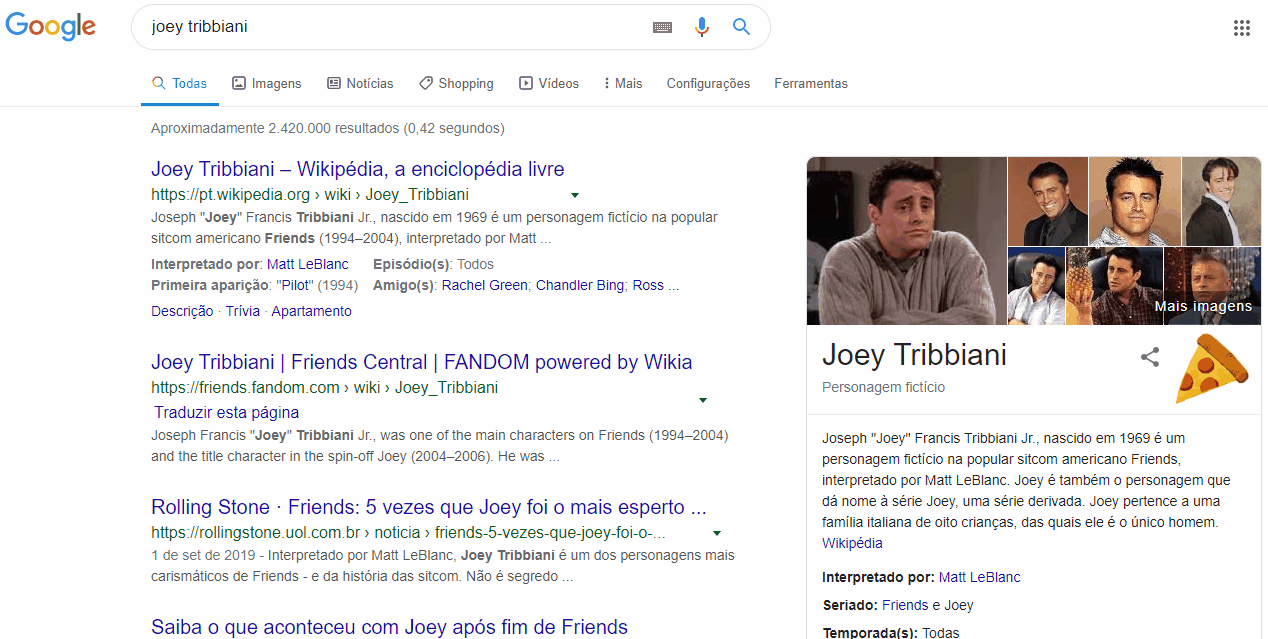This screenshot has height=639, width=1268.
Task: Expand dropdown arrow next to rollingstone URL
Action: 717,533
